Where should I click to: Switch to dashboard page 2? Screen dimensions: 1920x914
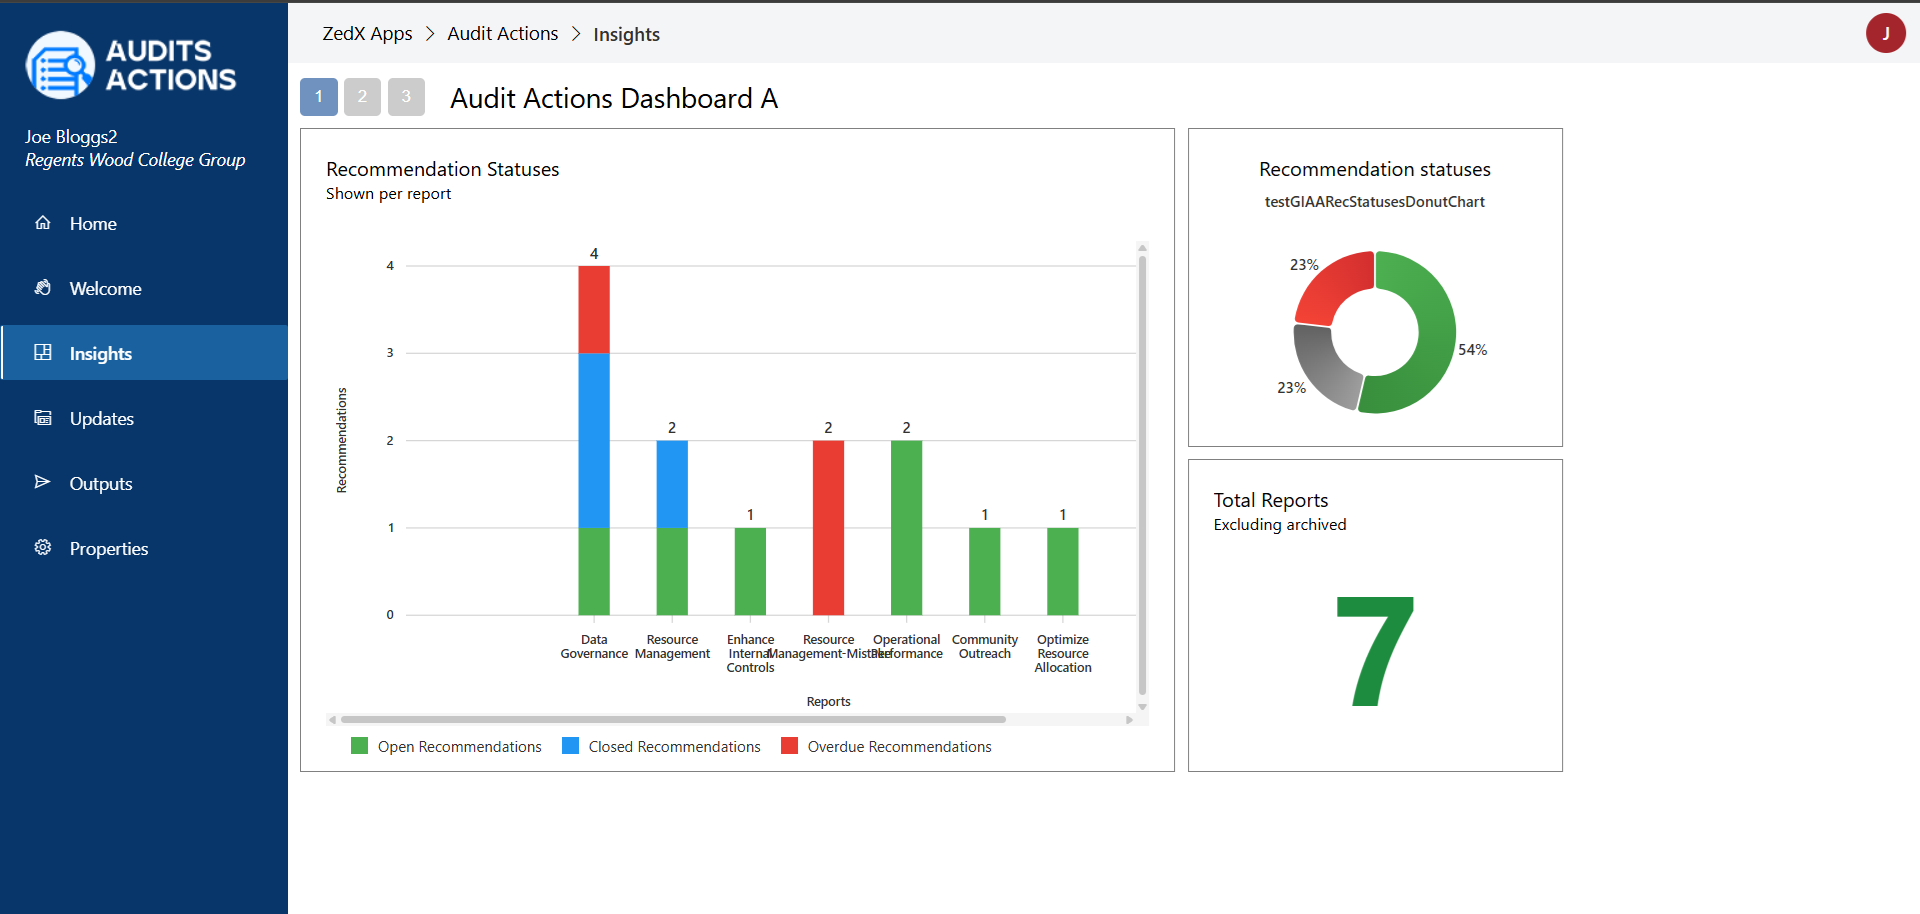362,97
